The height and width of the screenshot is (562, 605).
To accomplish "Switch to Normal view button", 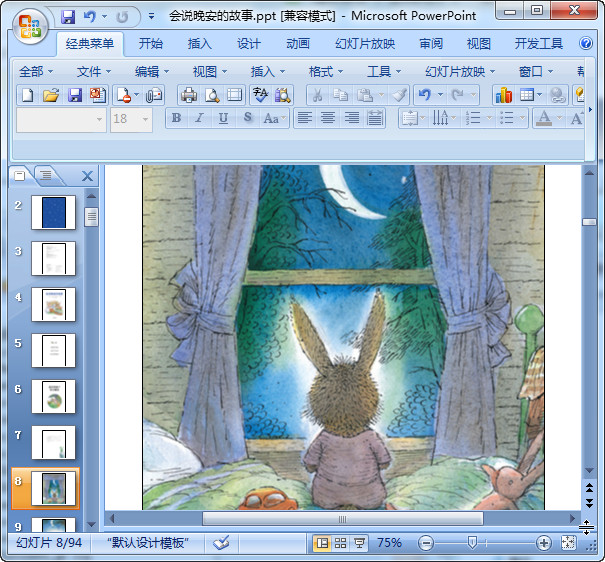I will click(x=322, y=543).
